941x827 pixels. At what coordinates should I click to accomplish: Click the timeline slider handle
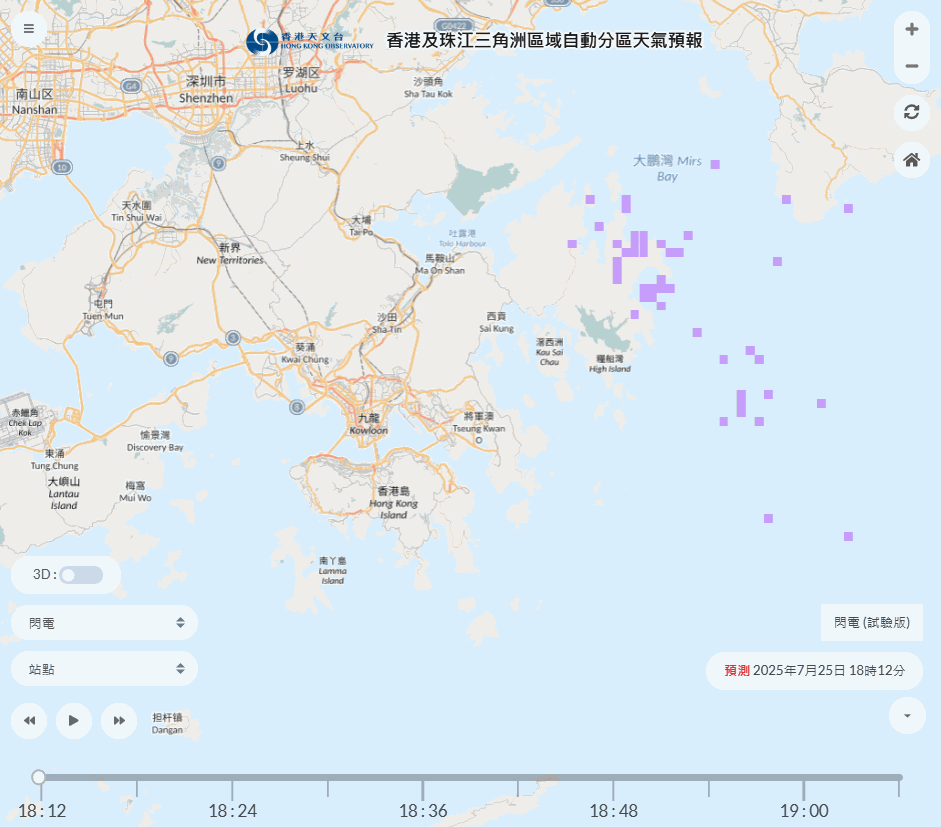coord(39,777)
